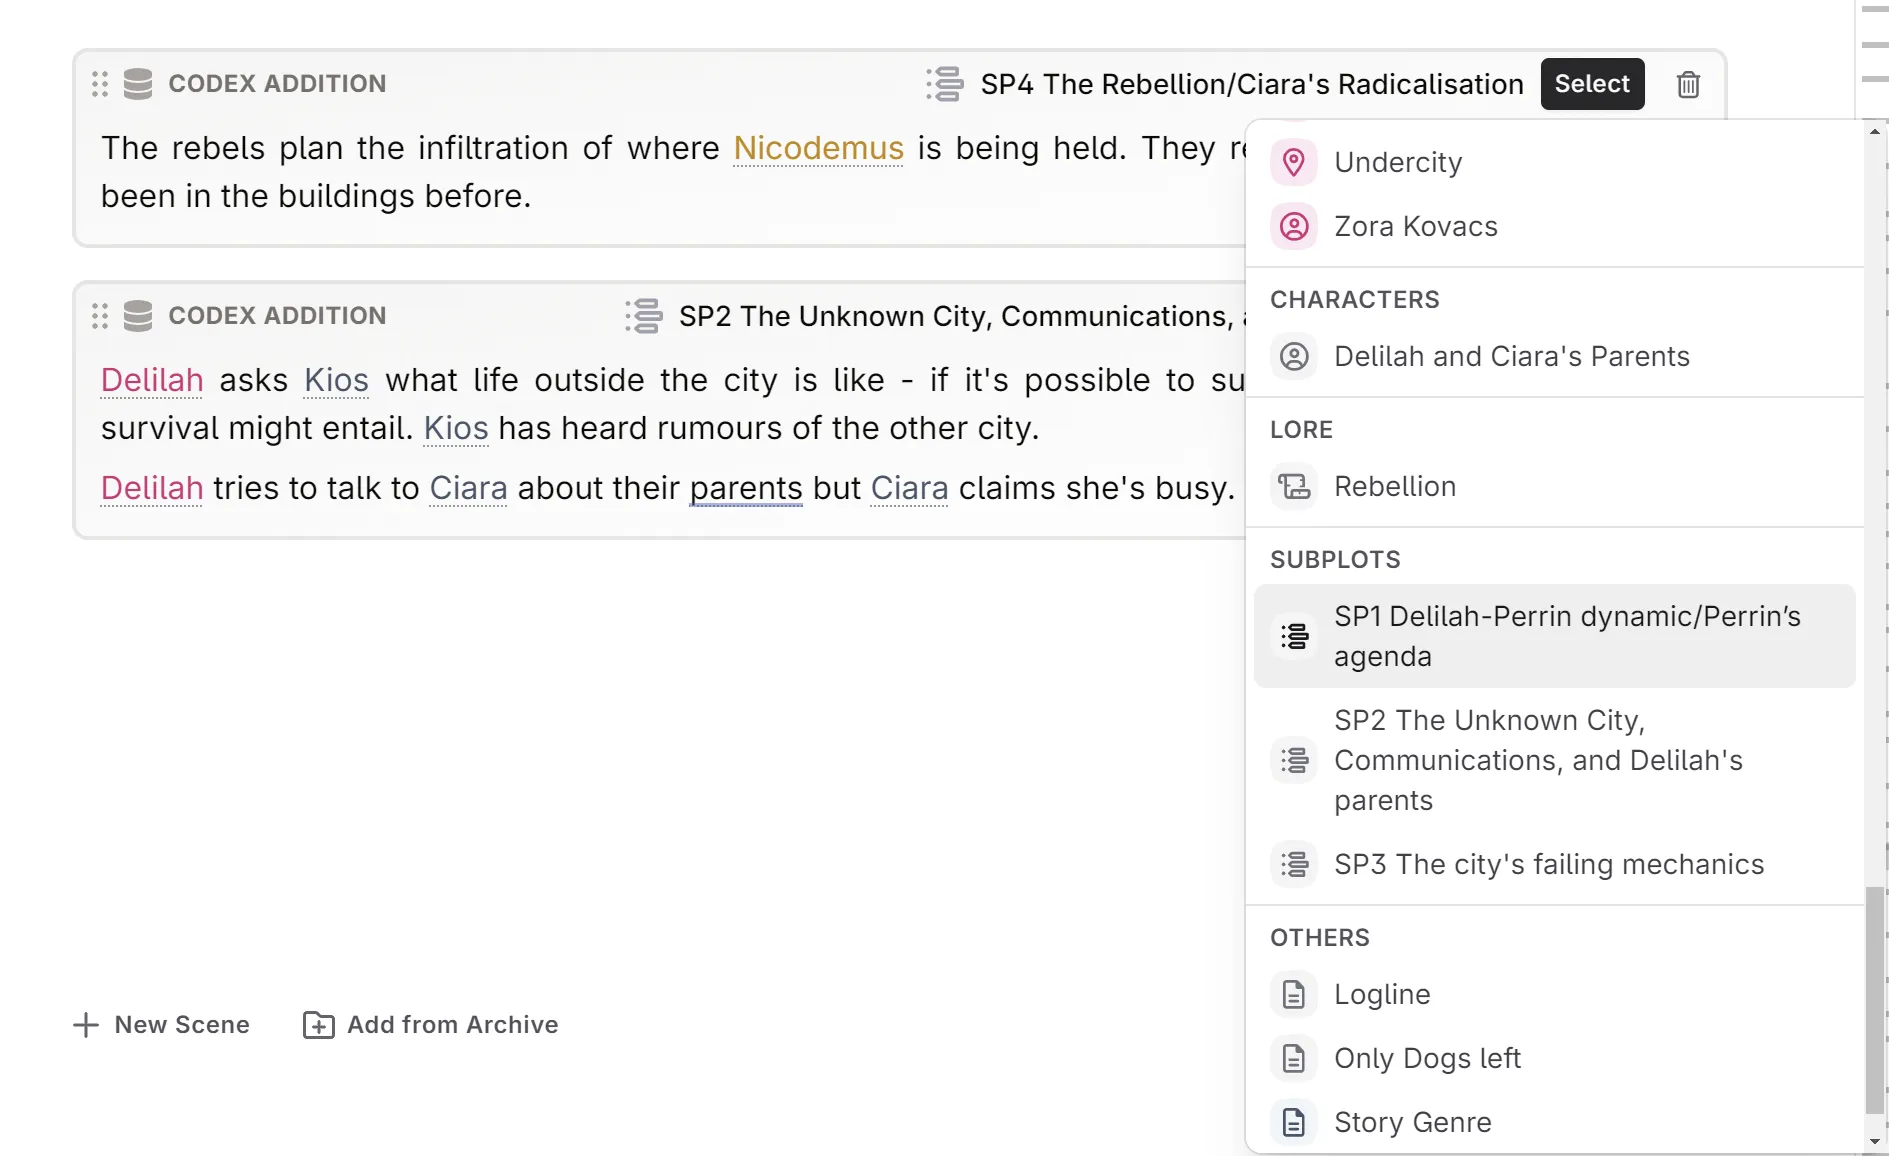Select Undercity from the dropdown list
This screenshot has height=1156, width=1889.
tap(1398, 162)
